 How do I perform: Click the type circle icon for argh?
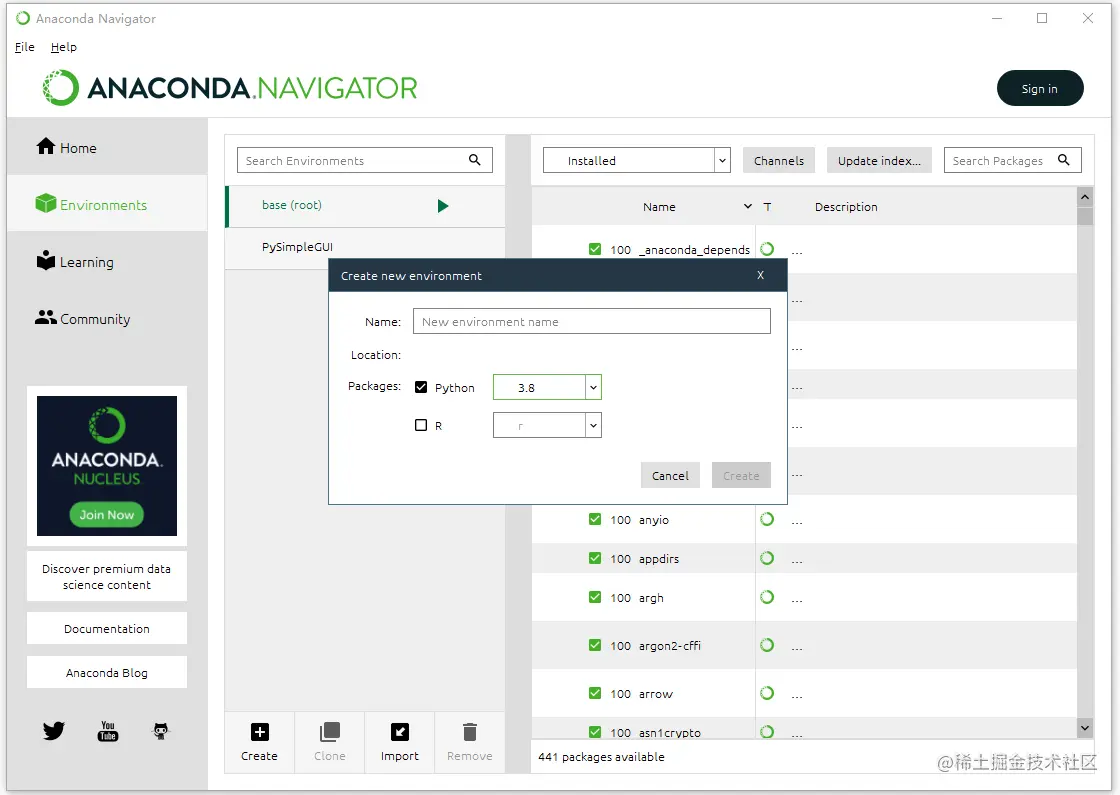(767, 597)
